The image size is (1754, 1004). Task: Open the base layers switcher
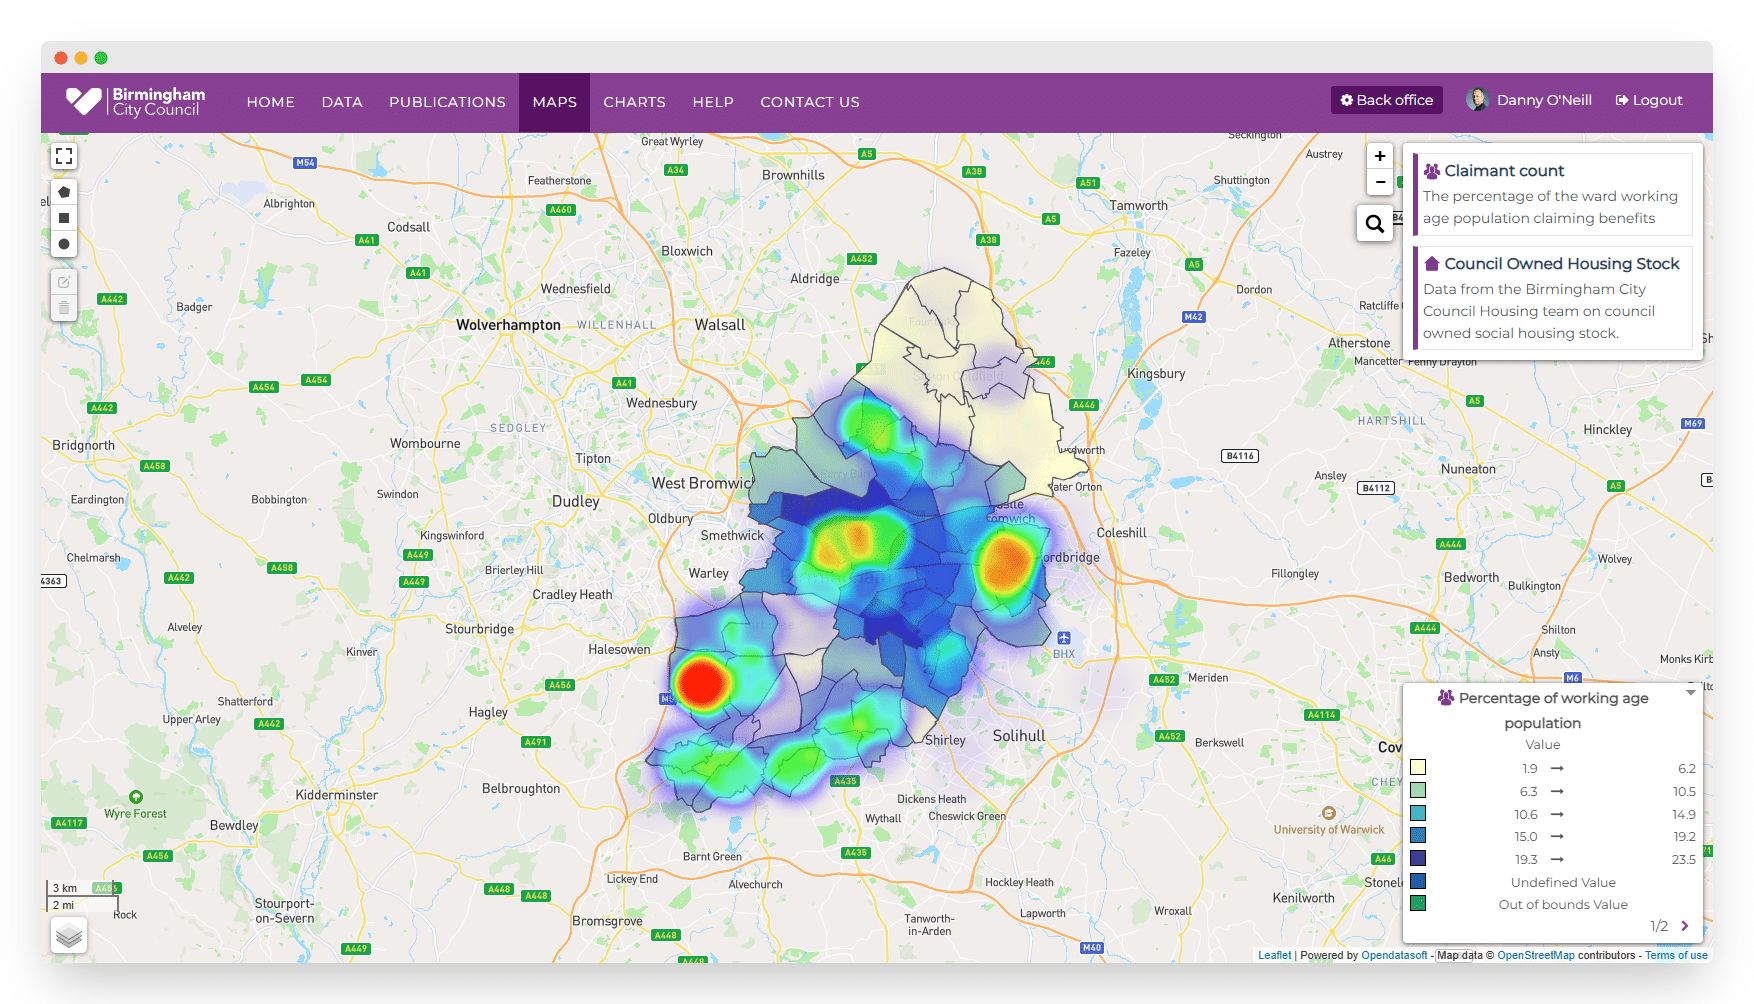[x=69, y=936]
